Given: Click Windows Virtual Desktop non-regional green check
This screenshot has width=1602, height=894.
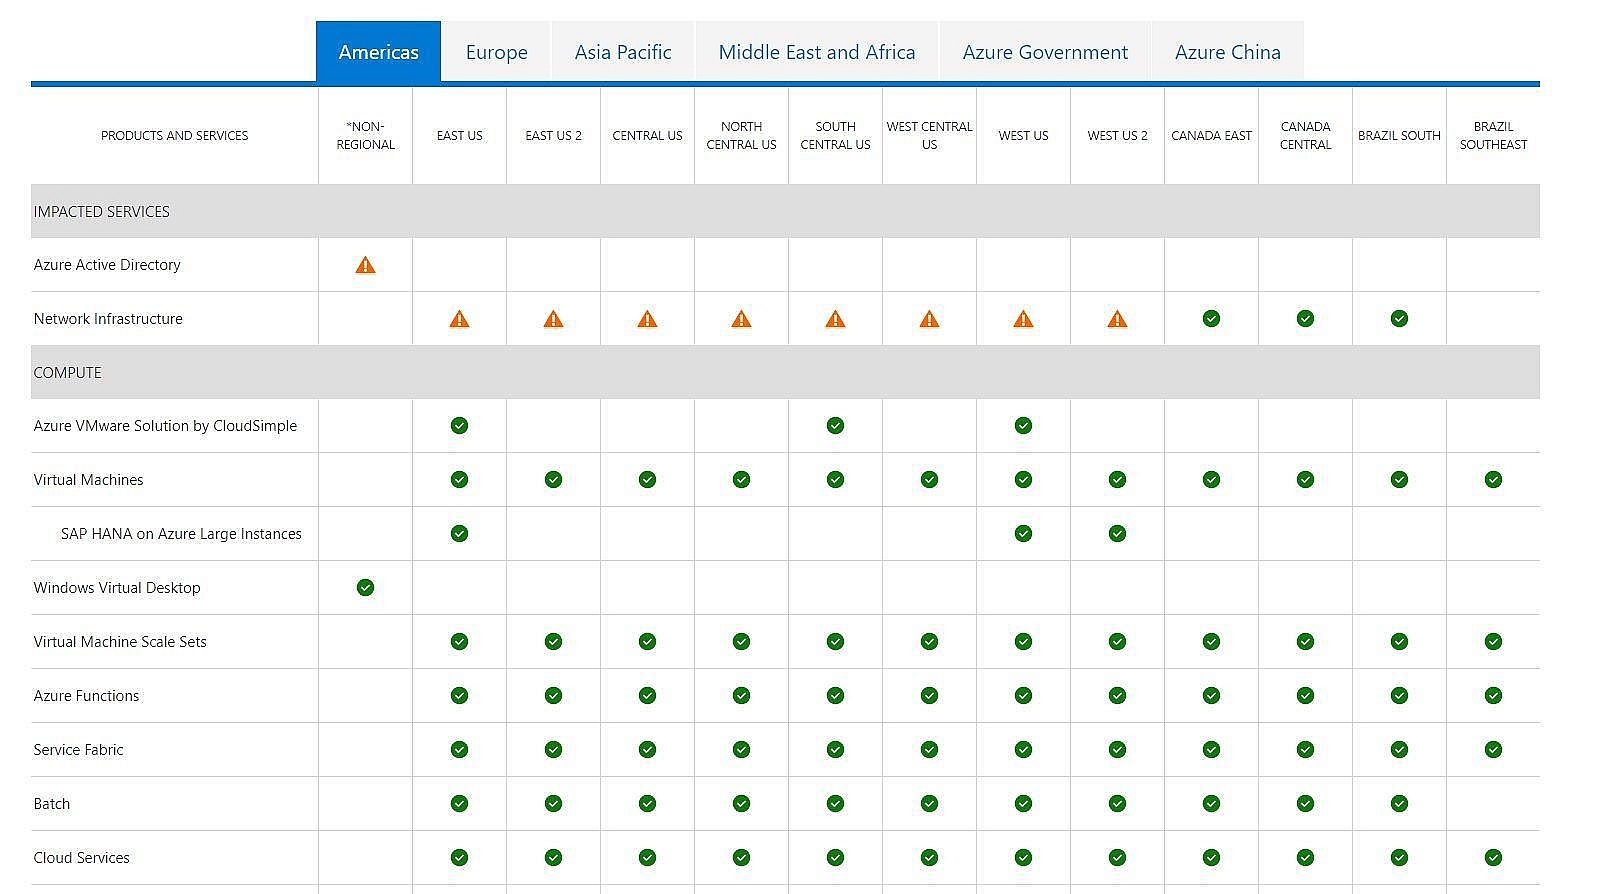Looking at the screenshot, I should [x=365, y=588].
